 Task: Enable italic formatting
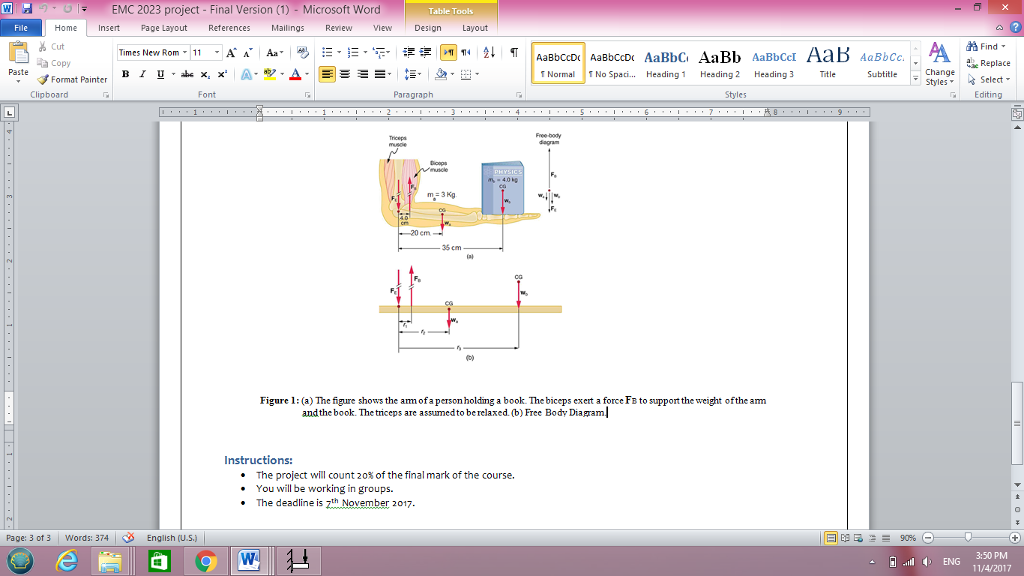141,74
